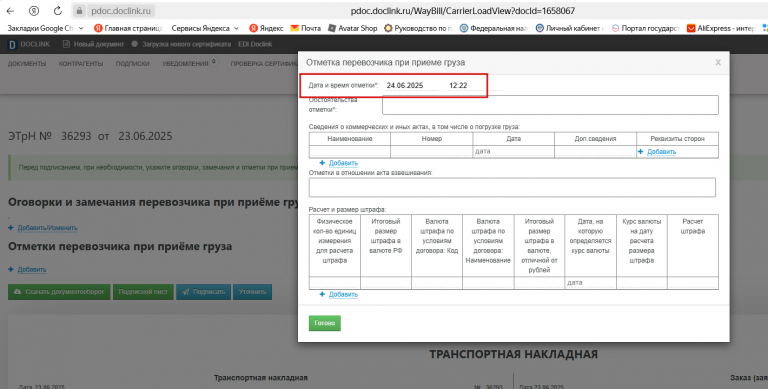Screen dimensions: 768x389
Task: Confirm the dialog with the Готово button
Action: click(324, 323)
